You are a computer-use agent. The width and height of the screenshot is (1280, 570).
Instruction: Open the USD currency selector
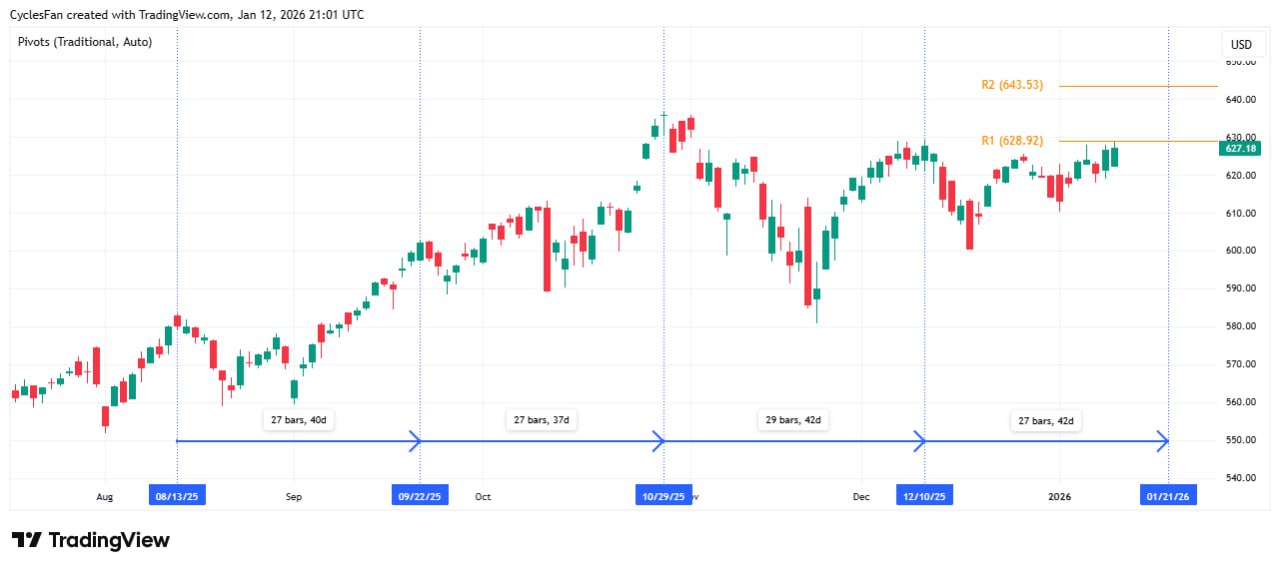click(1241, 44)
